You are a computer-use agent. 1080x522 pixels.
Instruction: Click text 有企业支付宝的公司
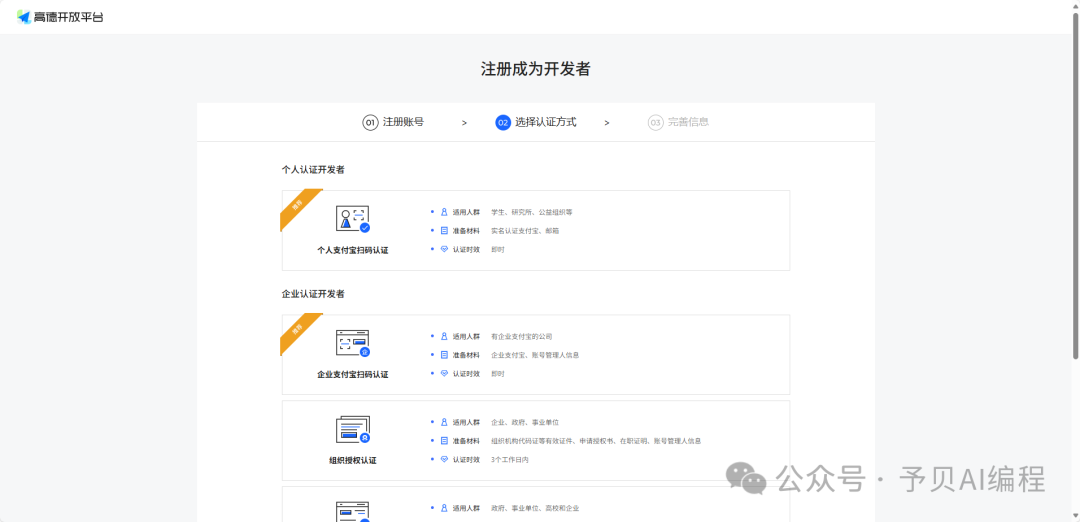click(x=521, y=337)
